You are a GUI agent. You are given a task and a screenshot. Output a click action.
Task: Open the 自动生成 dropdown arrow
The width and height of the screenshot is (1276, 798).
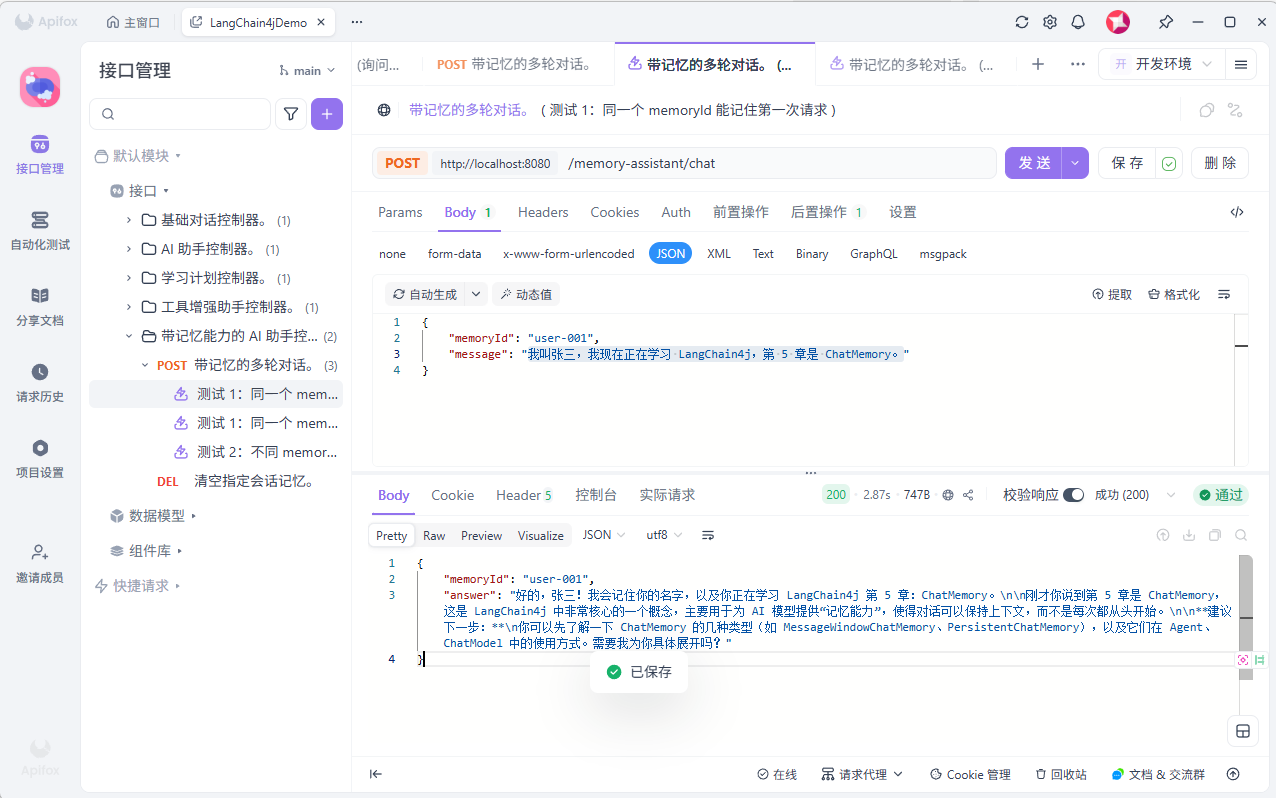(x=476, y=294)
